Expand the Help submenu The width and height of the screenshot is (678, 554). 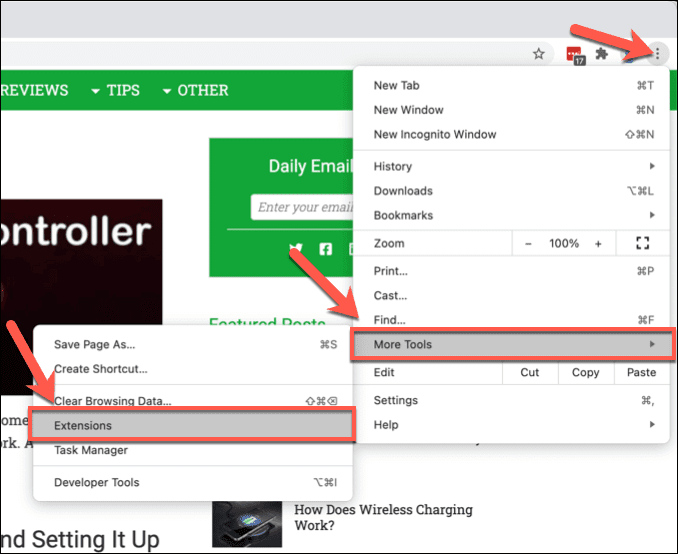pyautogui.click(x=513, y=425)
